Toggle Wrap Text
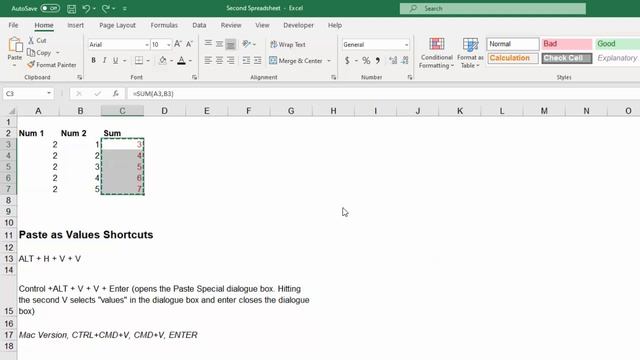The width and height of the screenshot is (640, 360). point(288,44)
